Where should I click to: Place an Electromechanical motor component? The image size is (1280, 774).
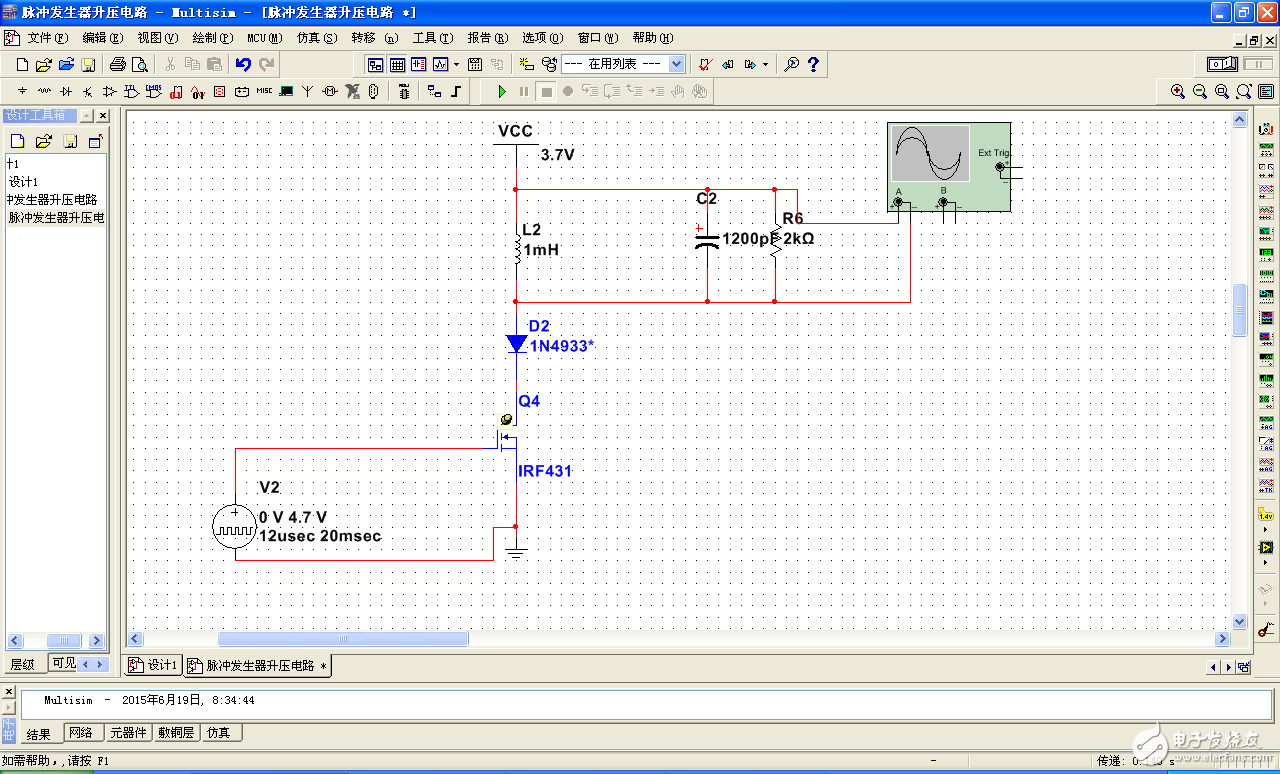329,91
